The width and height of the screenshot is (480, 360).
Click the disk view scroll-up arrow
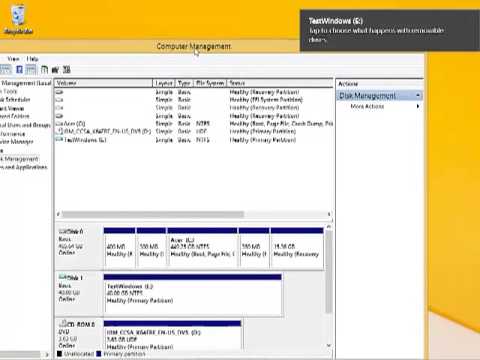(329, 227)
